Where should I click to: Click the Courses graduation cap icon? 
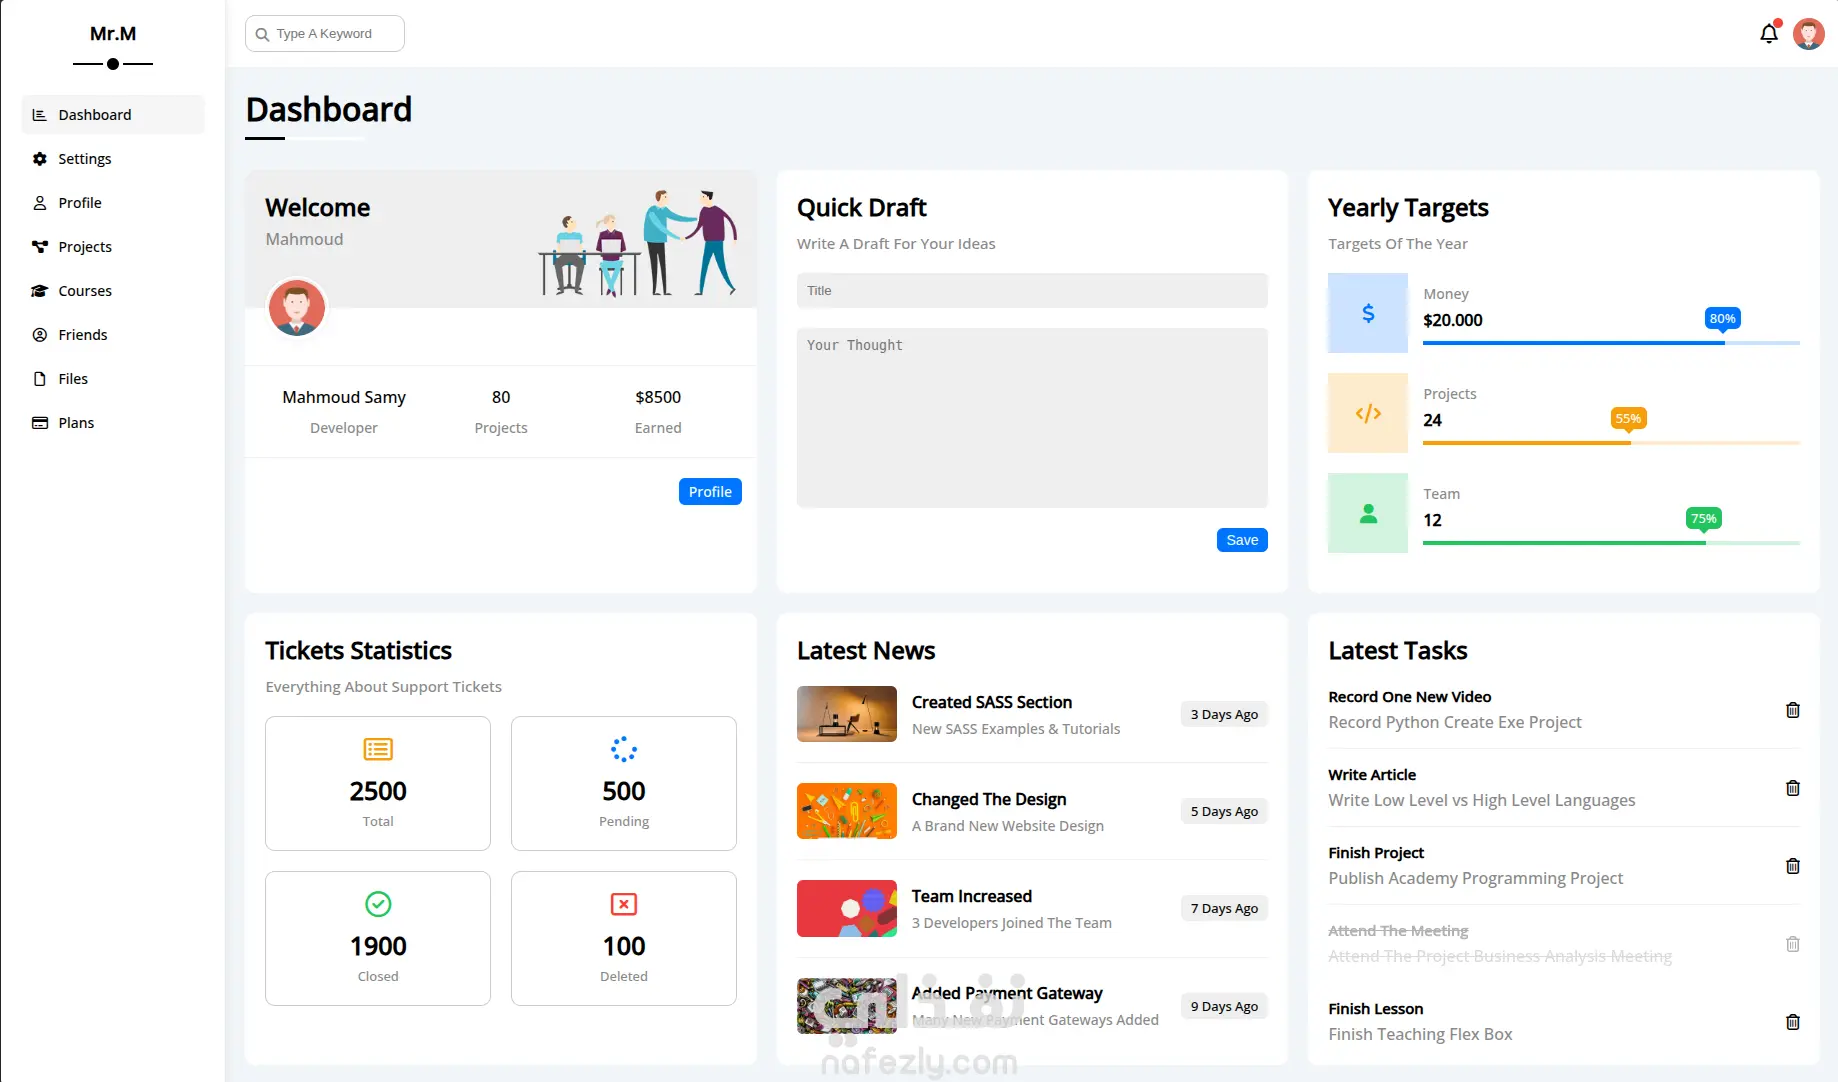(40, 291)
